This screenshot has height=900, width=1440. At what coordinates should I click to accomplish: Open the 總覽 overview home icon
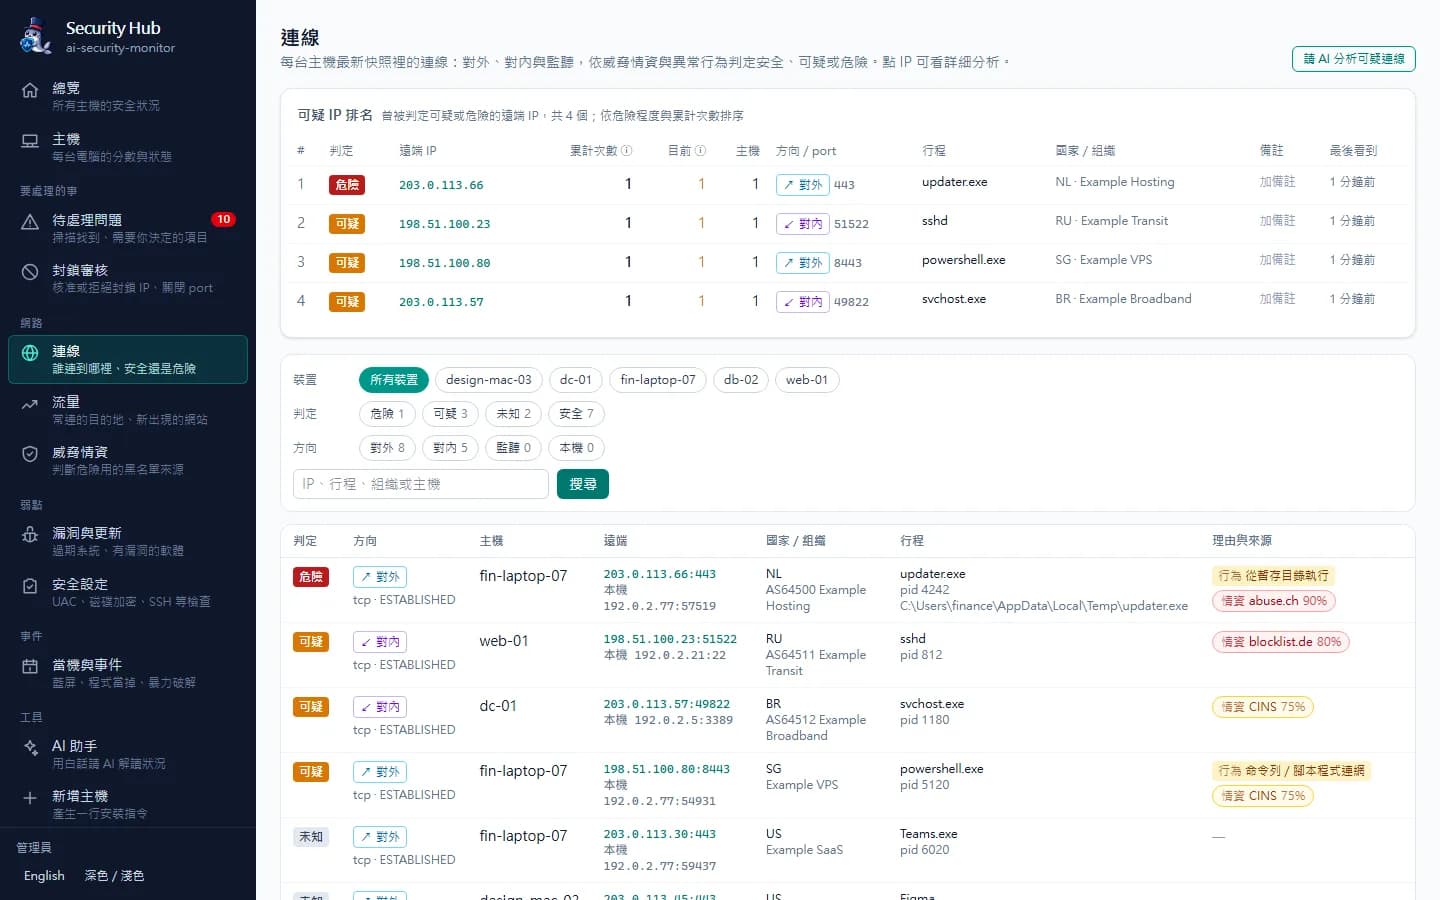tap(30, 90)
